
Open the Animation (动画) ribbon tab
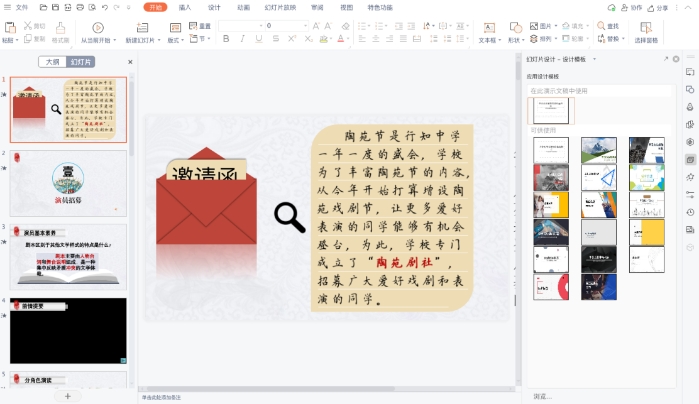click(x=243, y=7)
